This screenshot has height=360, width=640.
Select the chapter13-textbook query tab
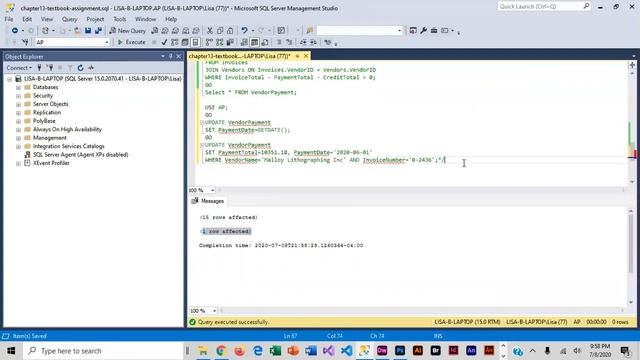point(240,56)
